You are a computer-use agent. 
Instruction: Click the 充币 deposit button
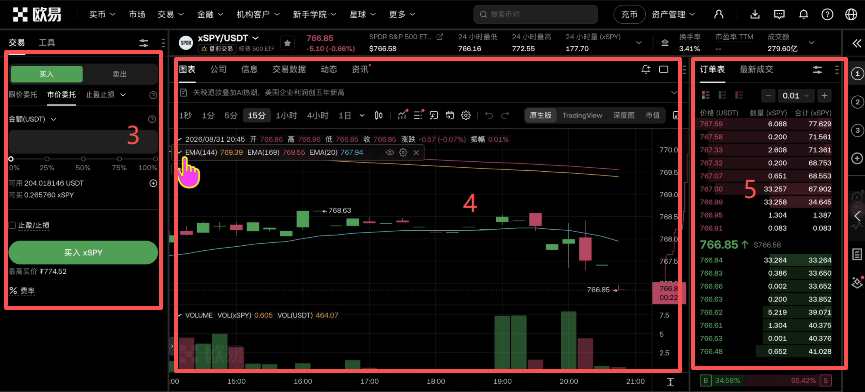coord(629,15)
